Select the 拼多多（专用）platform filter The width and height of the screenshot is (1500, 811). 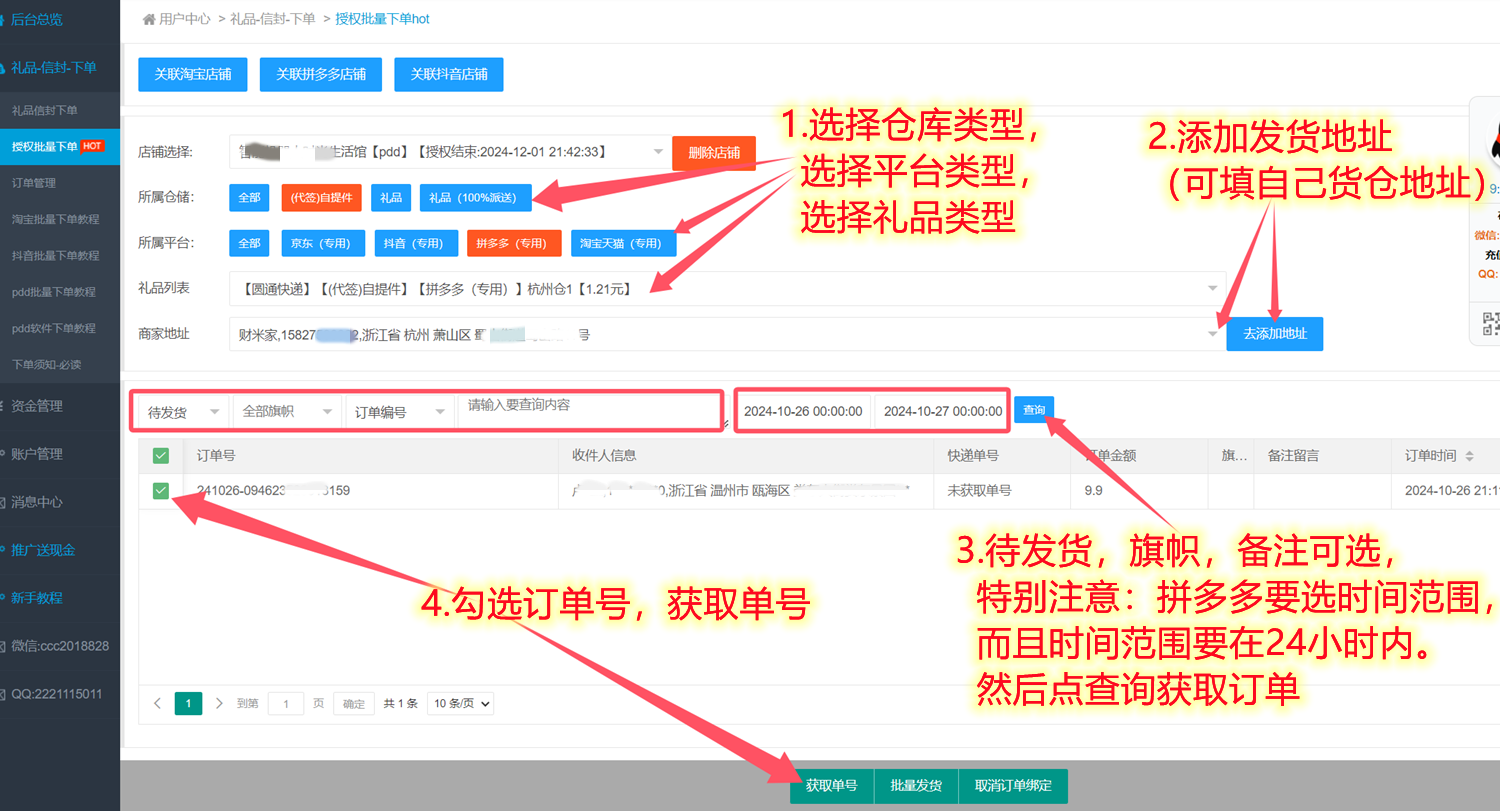511,243
